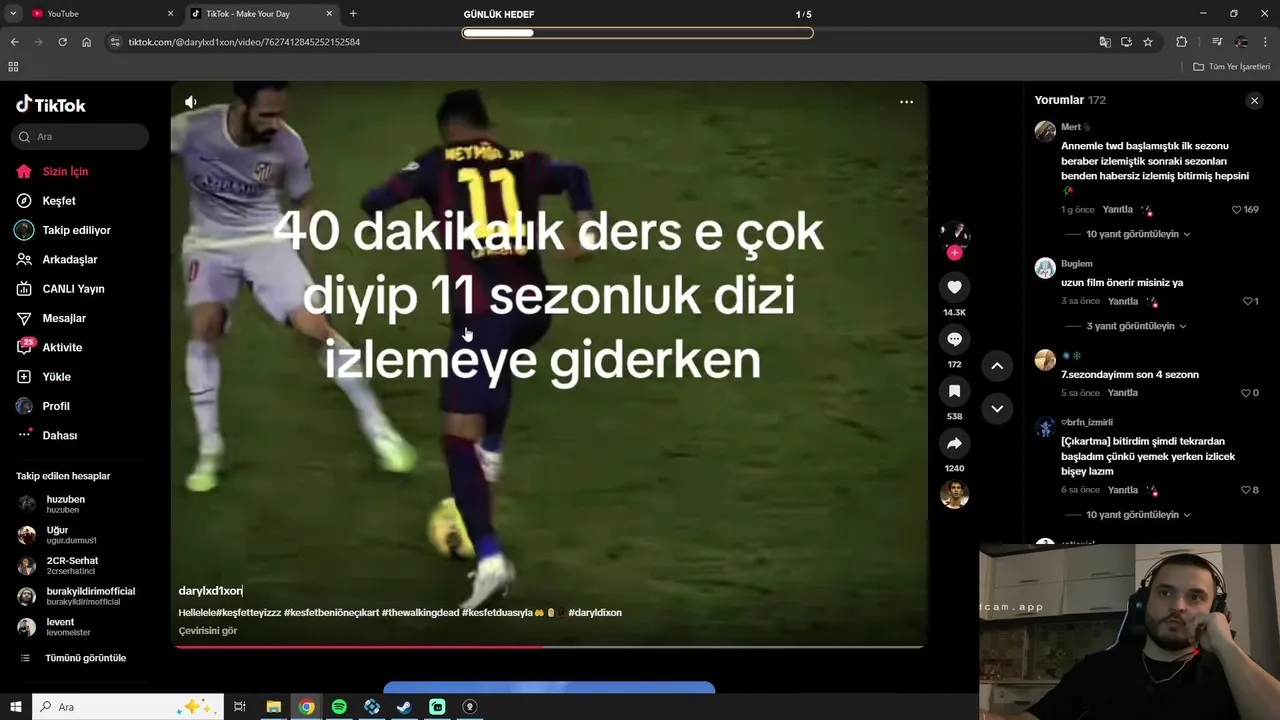Open translate page icon in address bar
This screenshot has width=1280, height=720.
[1104, 42]
